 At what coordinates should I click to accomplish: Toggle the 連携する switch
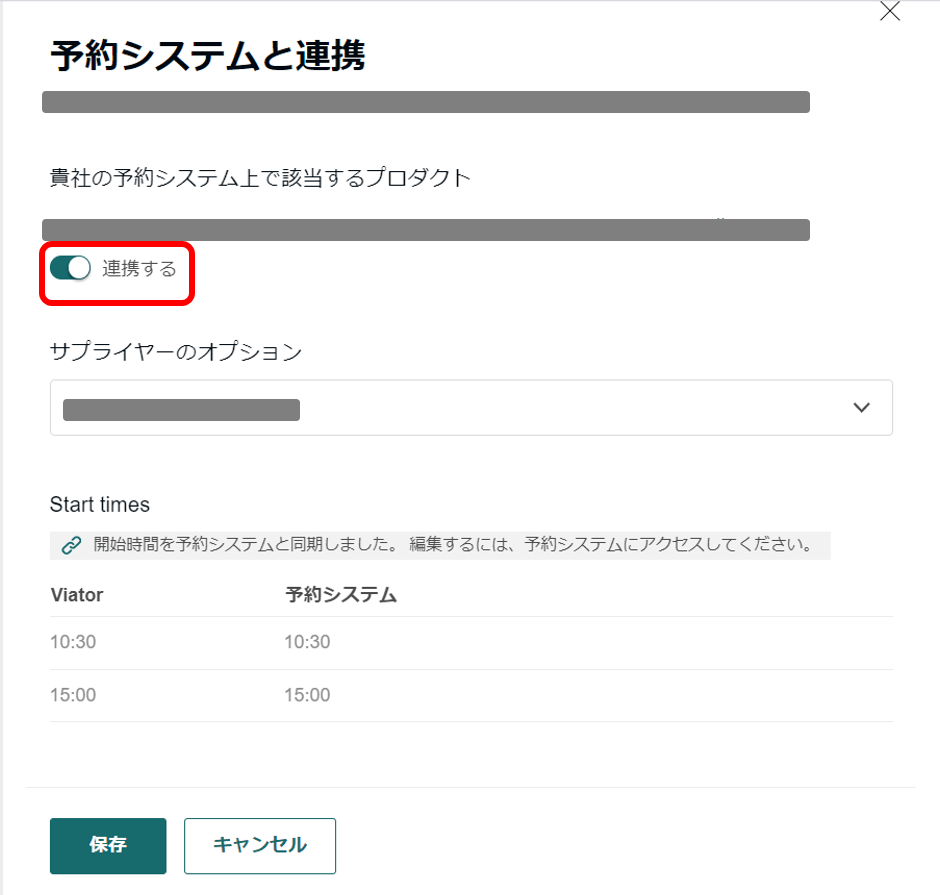[x=70, y=268]
